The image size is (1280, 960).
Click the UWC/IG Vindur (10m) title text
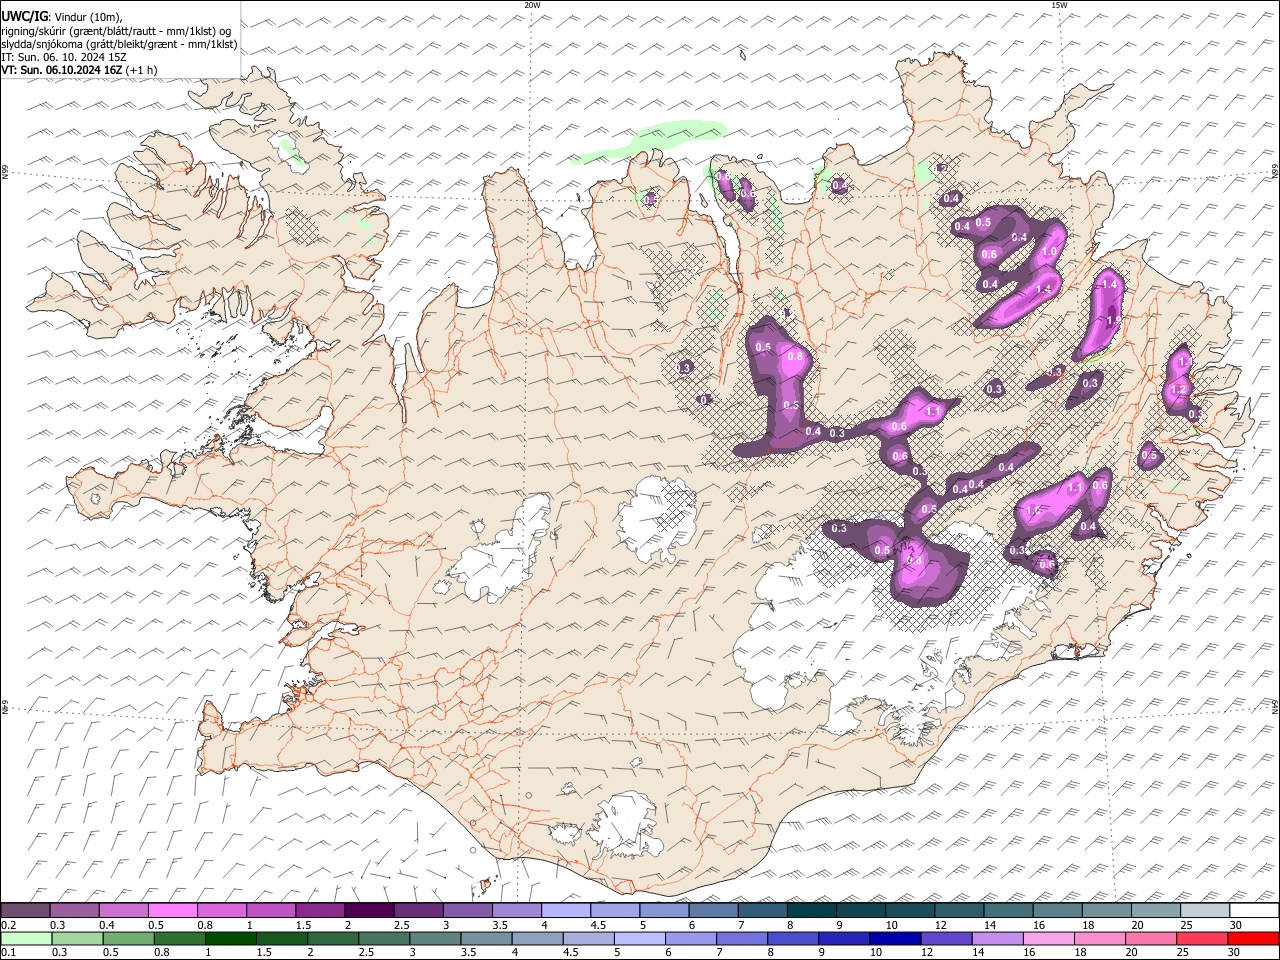62,16
